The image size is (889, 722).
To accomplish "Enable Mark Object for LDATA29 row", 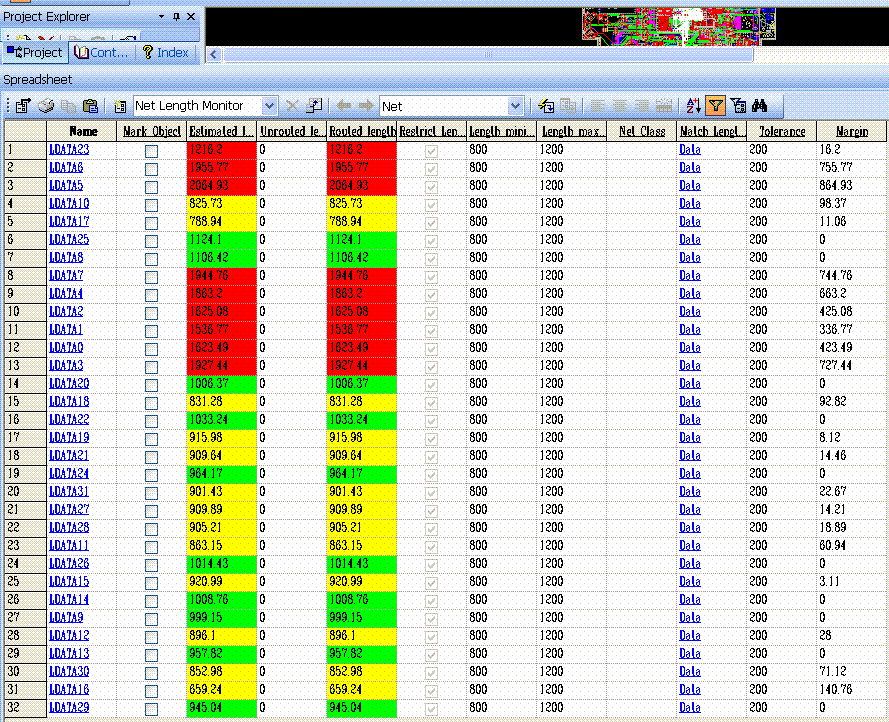I will 151,709.
